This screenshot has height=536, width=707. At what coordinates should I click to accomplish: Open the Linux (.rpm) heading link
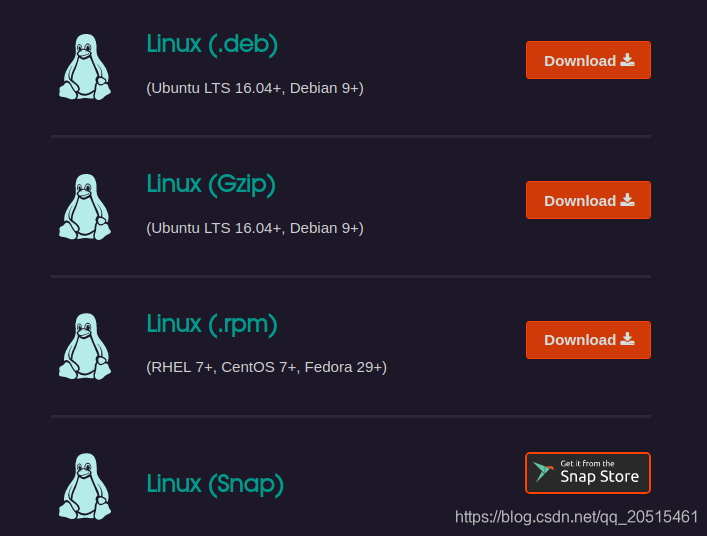pos(212,325)
